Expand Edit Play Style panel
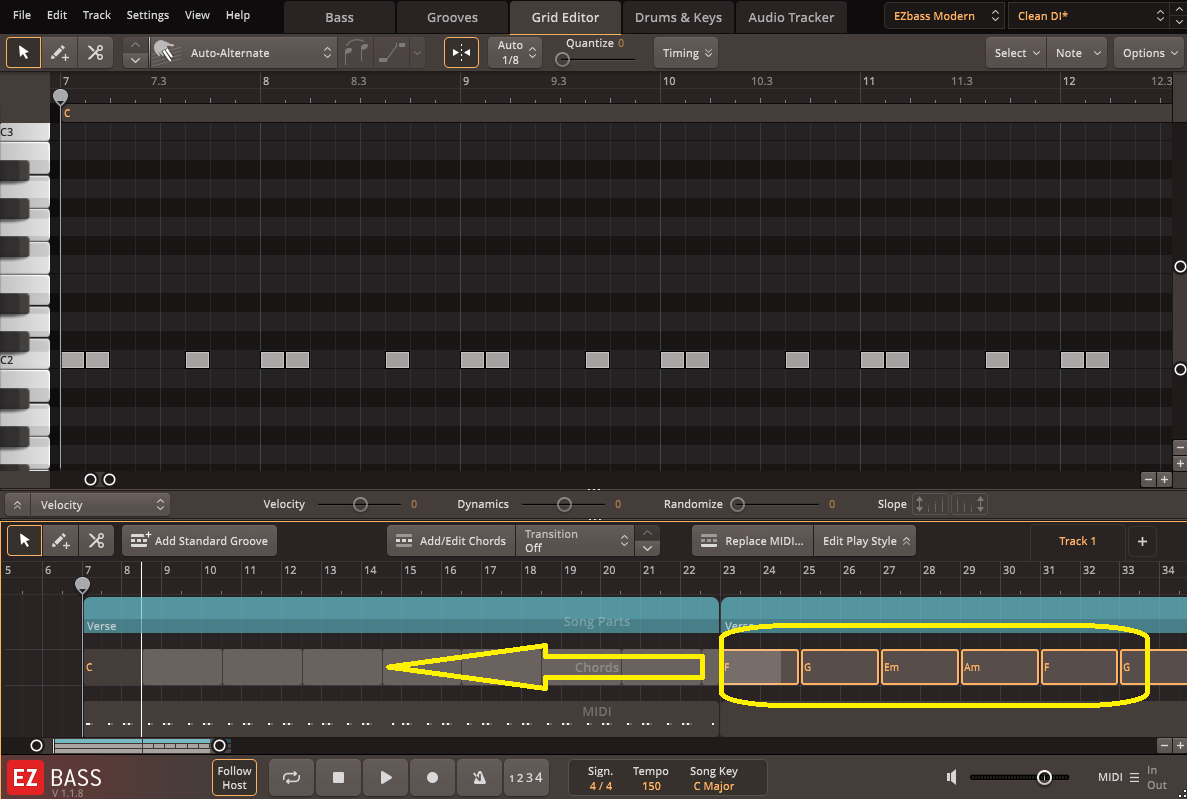This screenshot has width=1187, height=799. click(x=865, y=541)
